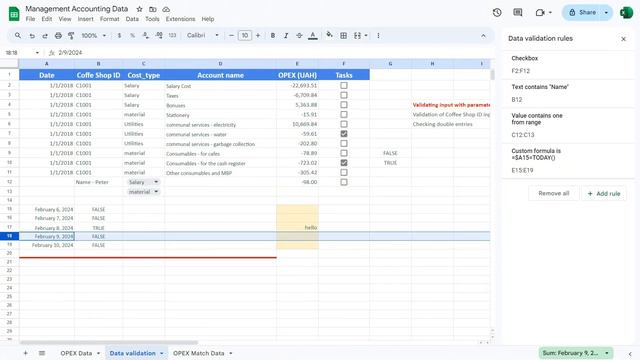
Task: Format as percent
Action: [132, 36]
